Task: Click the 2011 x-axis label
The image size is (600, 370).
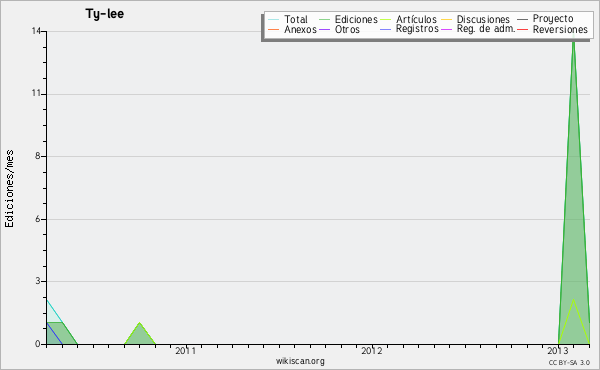Action: pyautogui.click(x=186, y=350)
